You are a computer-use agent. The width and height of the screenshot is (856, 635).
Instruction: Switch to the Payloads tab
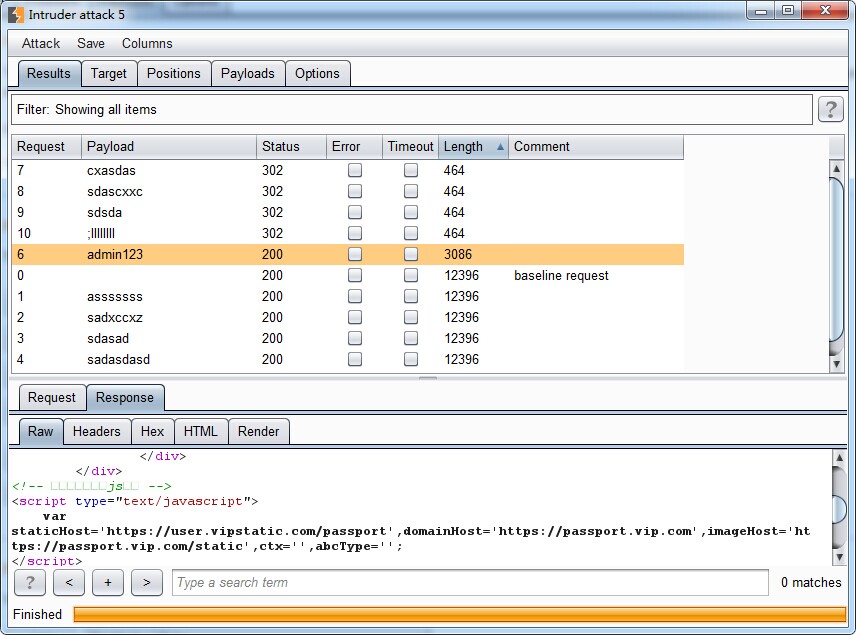tap(248, 73)
